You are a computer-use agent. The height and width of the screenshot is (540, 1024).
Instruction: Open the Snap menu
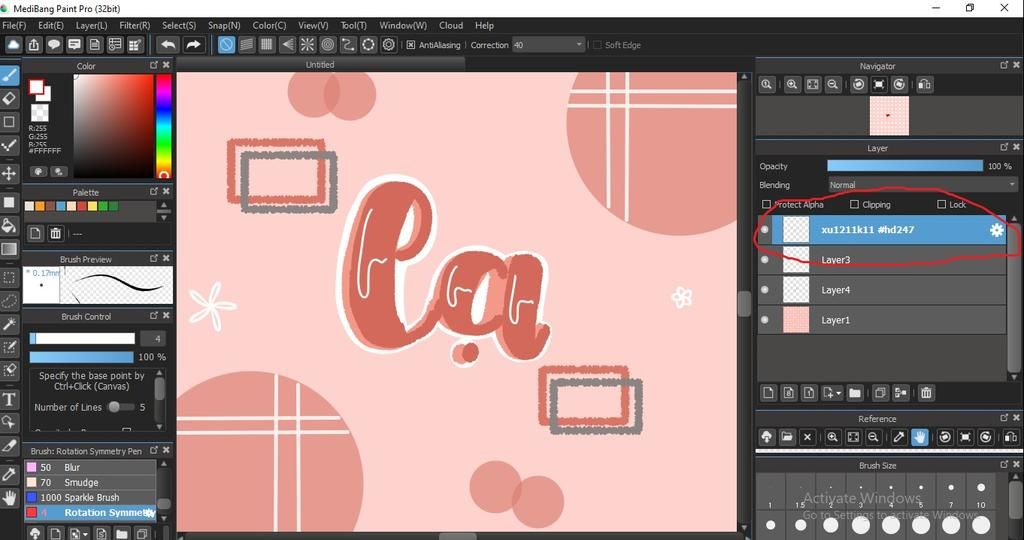[x=224, y=25]
